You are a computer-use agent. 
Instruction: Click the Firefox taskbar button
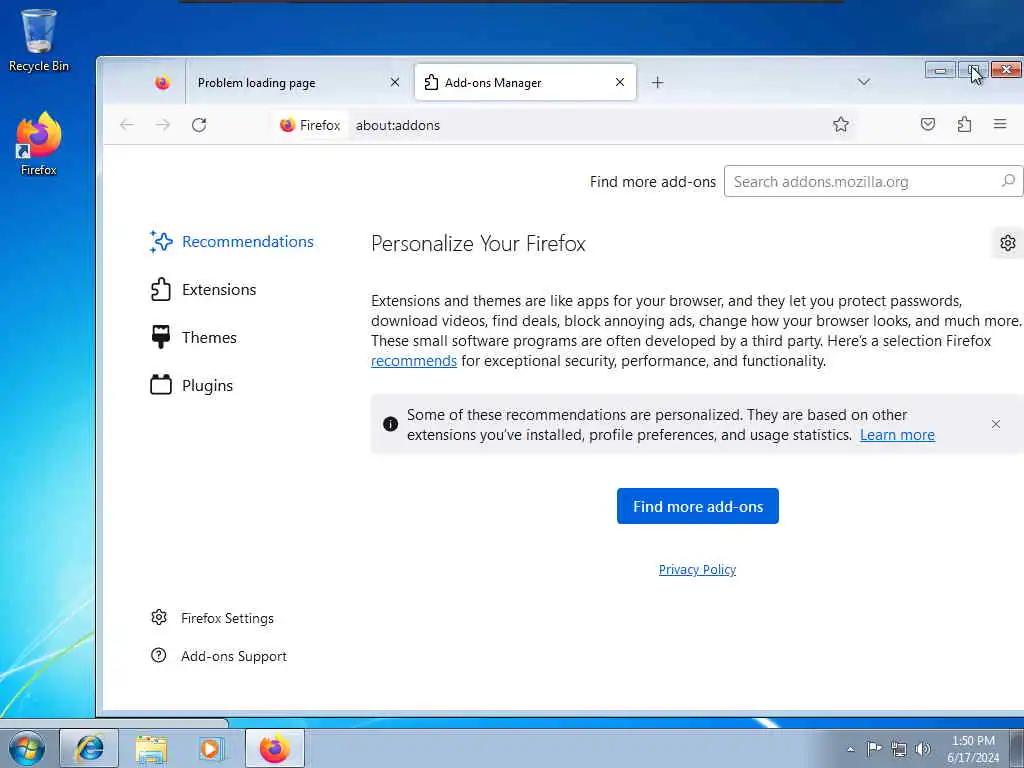[275, 748]
